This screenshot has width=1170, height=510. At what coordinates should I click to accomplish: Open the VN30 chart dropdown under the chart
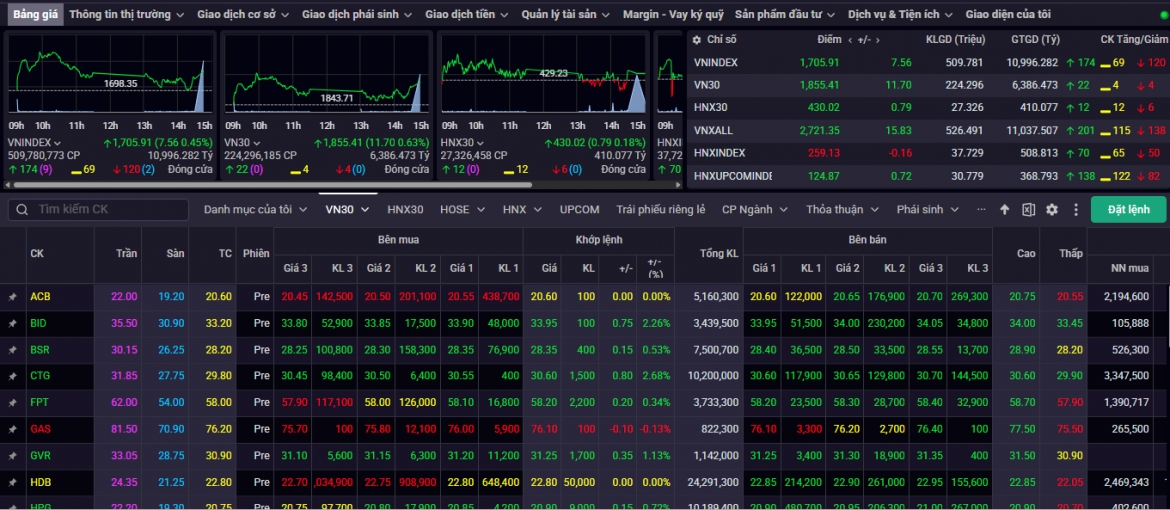click(x=256, y=143)
